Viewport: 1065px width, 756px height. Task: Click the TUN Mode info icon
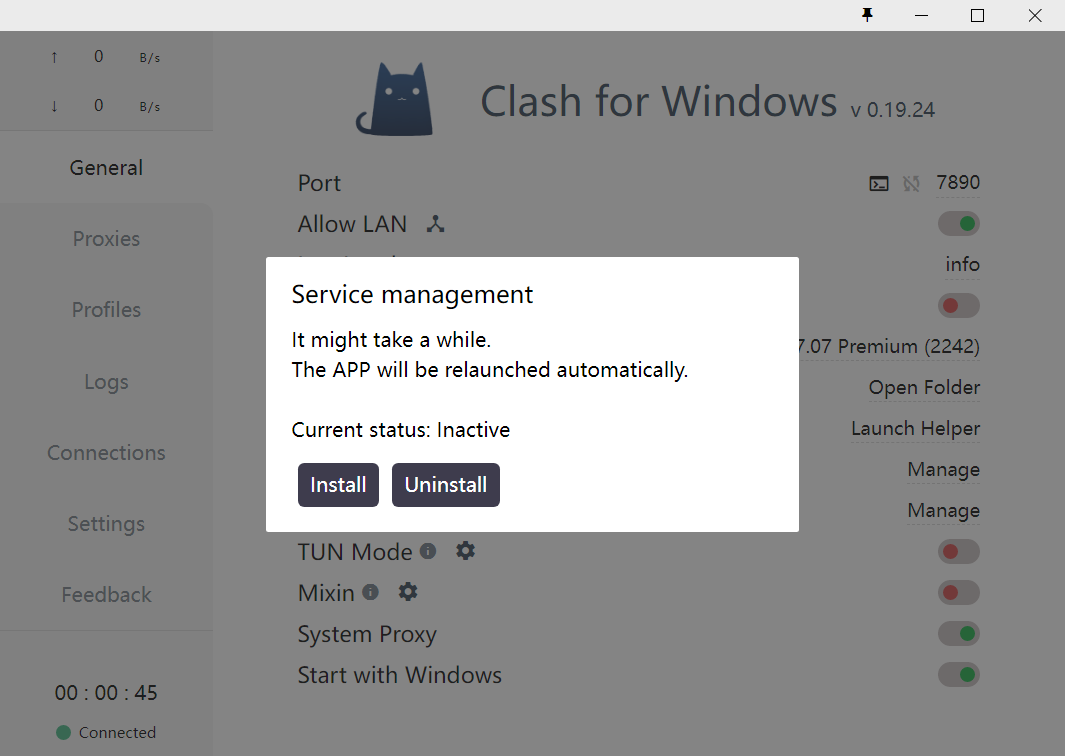pyautogui.click(x=428, y=551)
